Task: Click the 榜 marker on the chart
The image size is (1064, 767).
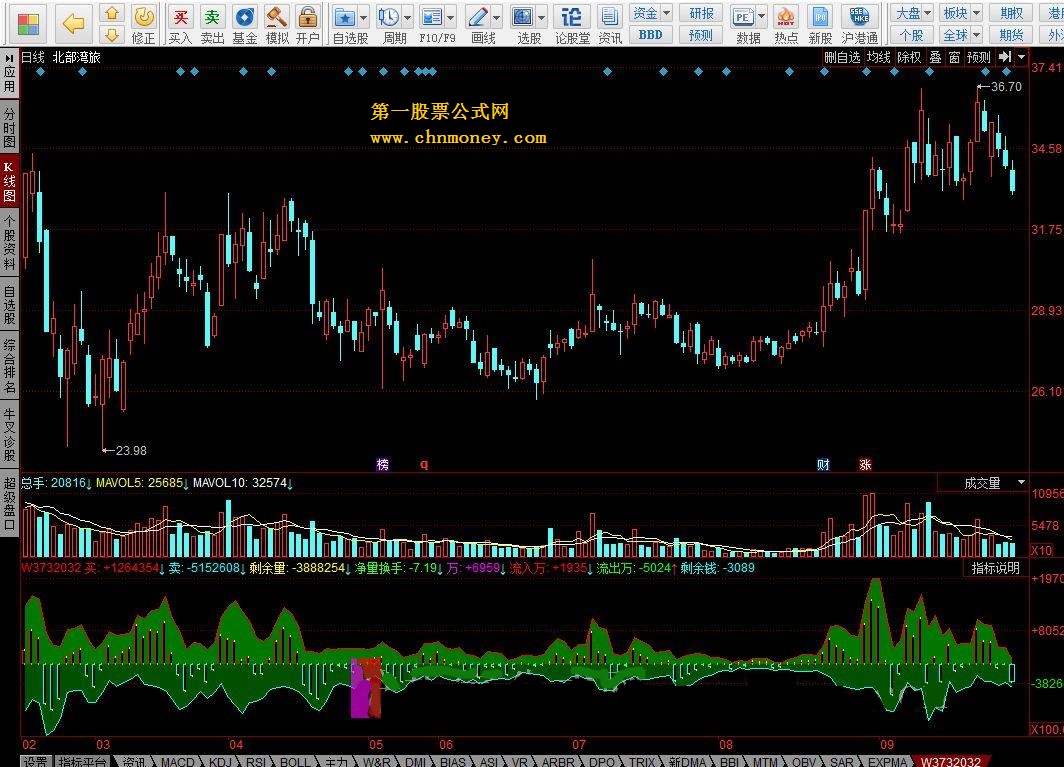Action: coord(383,464)
